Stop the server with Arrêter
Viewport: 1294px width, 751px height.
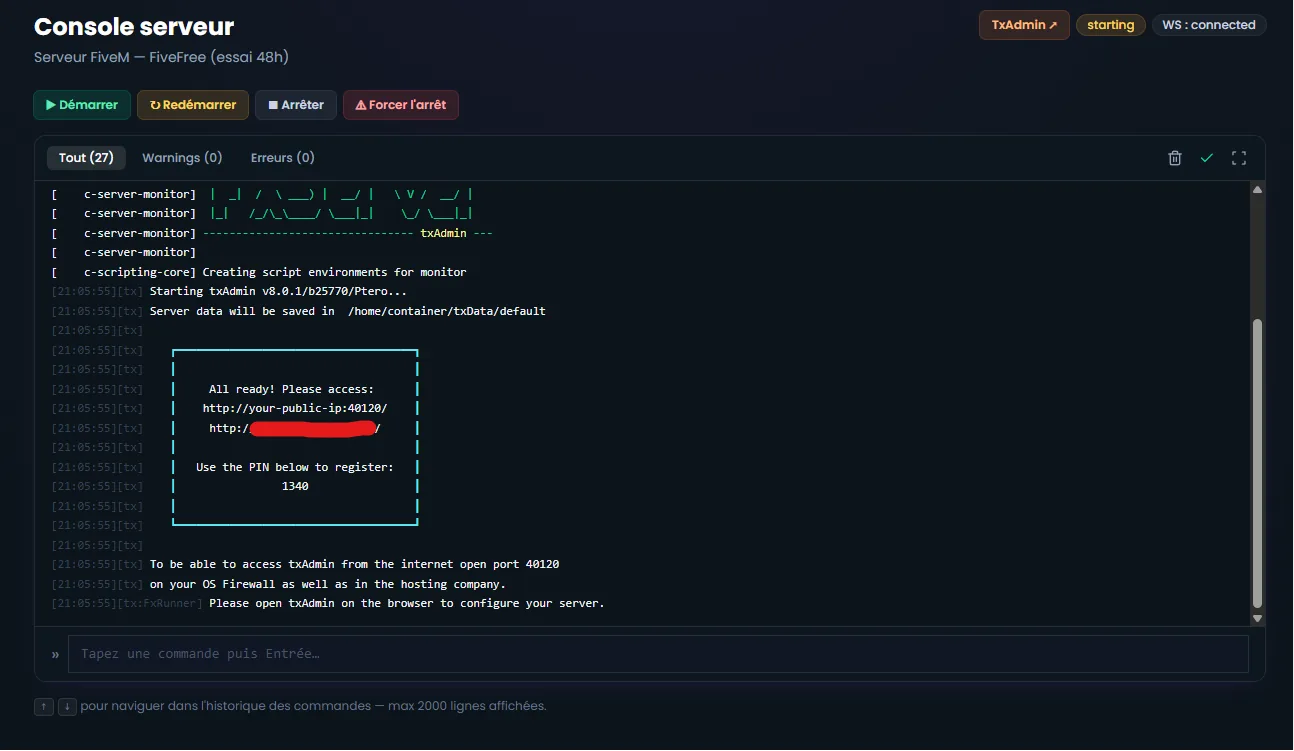296,105
